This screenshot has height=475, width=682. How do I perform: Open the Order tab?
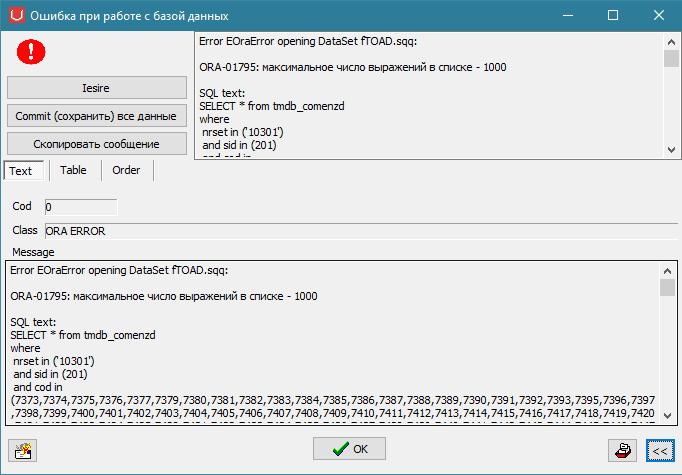click(126, 170)
